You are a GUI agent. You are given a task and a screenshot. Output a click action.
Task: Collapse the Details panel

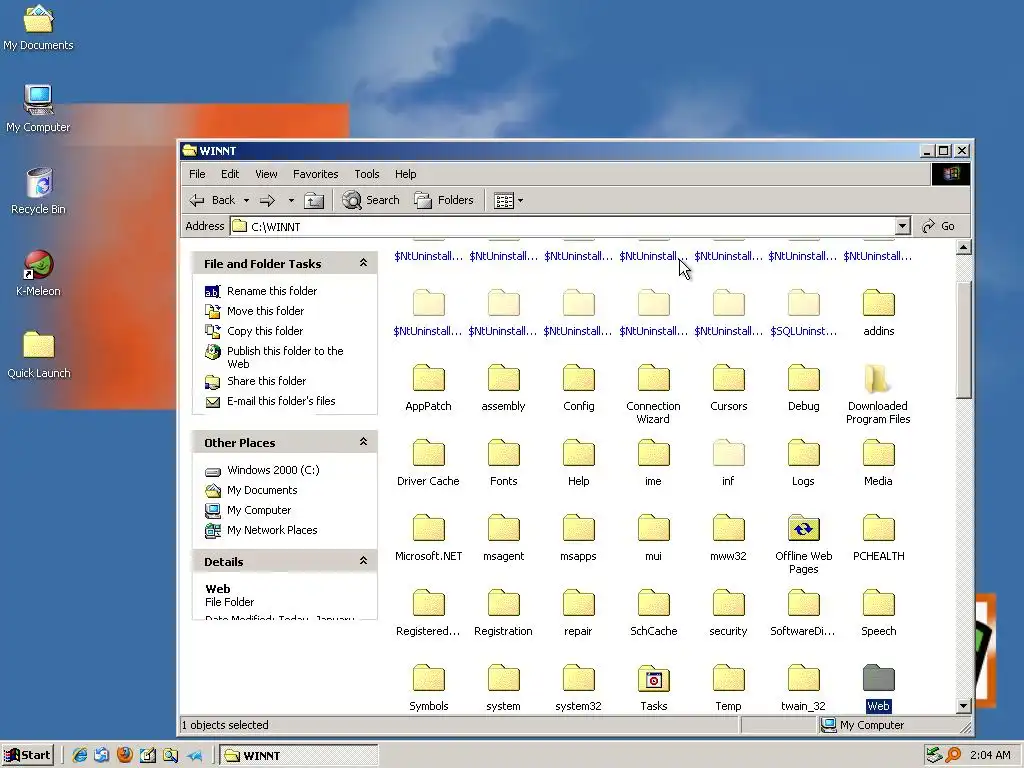pos(363,561)
